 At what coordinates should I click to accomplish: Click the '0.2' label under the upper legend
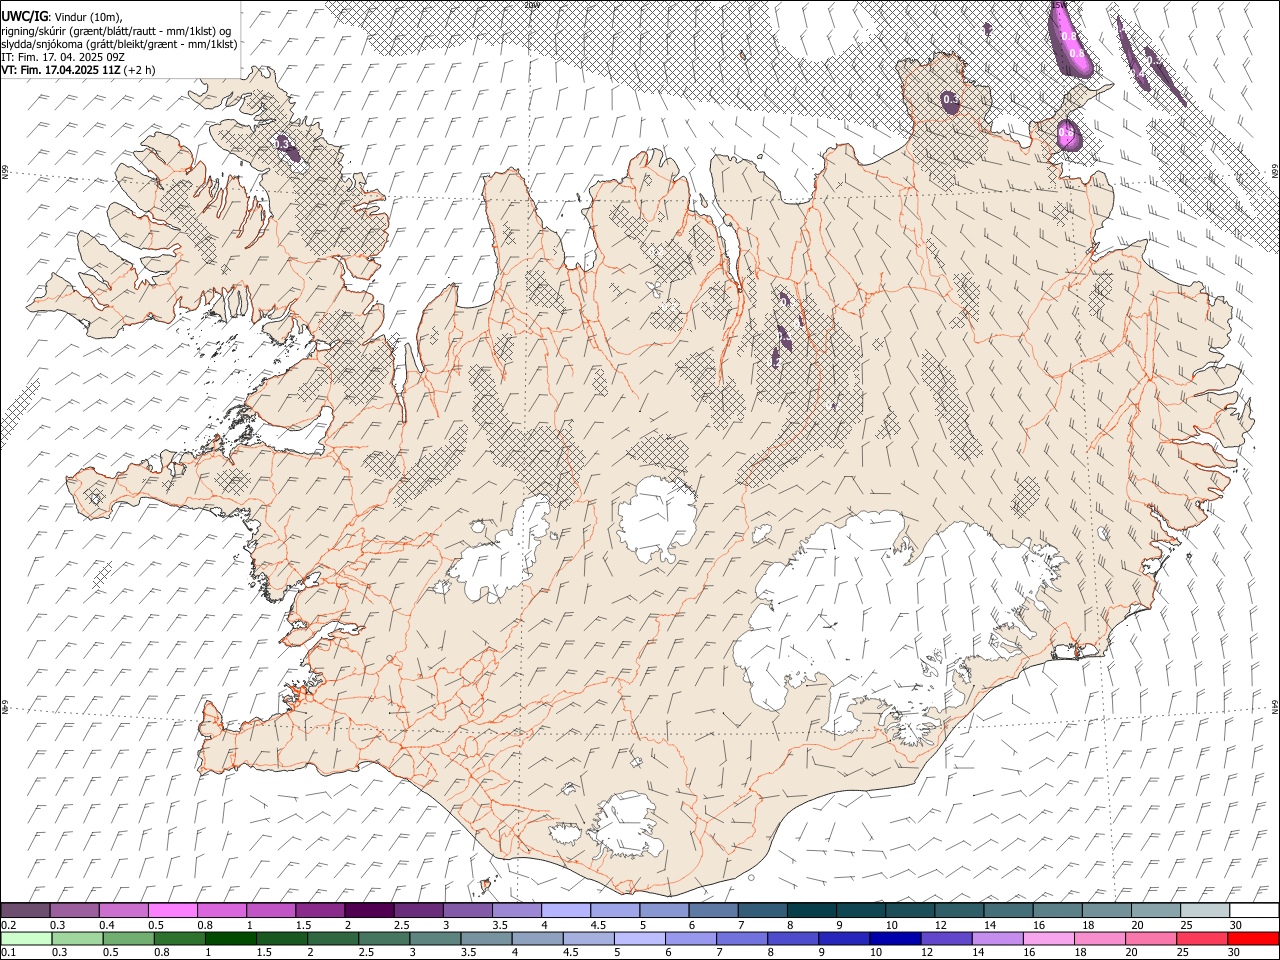tap(9, 925)
